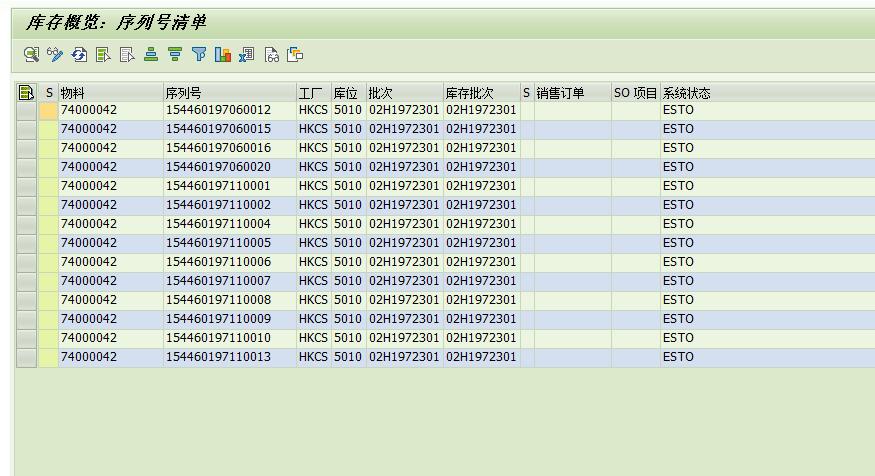Export the list to spreadsheet
The height and width of the screenshot is (476, 875).
point(247,55)
